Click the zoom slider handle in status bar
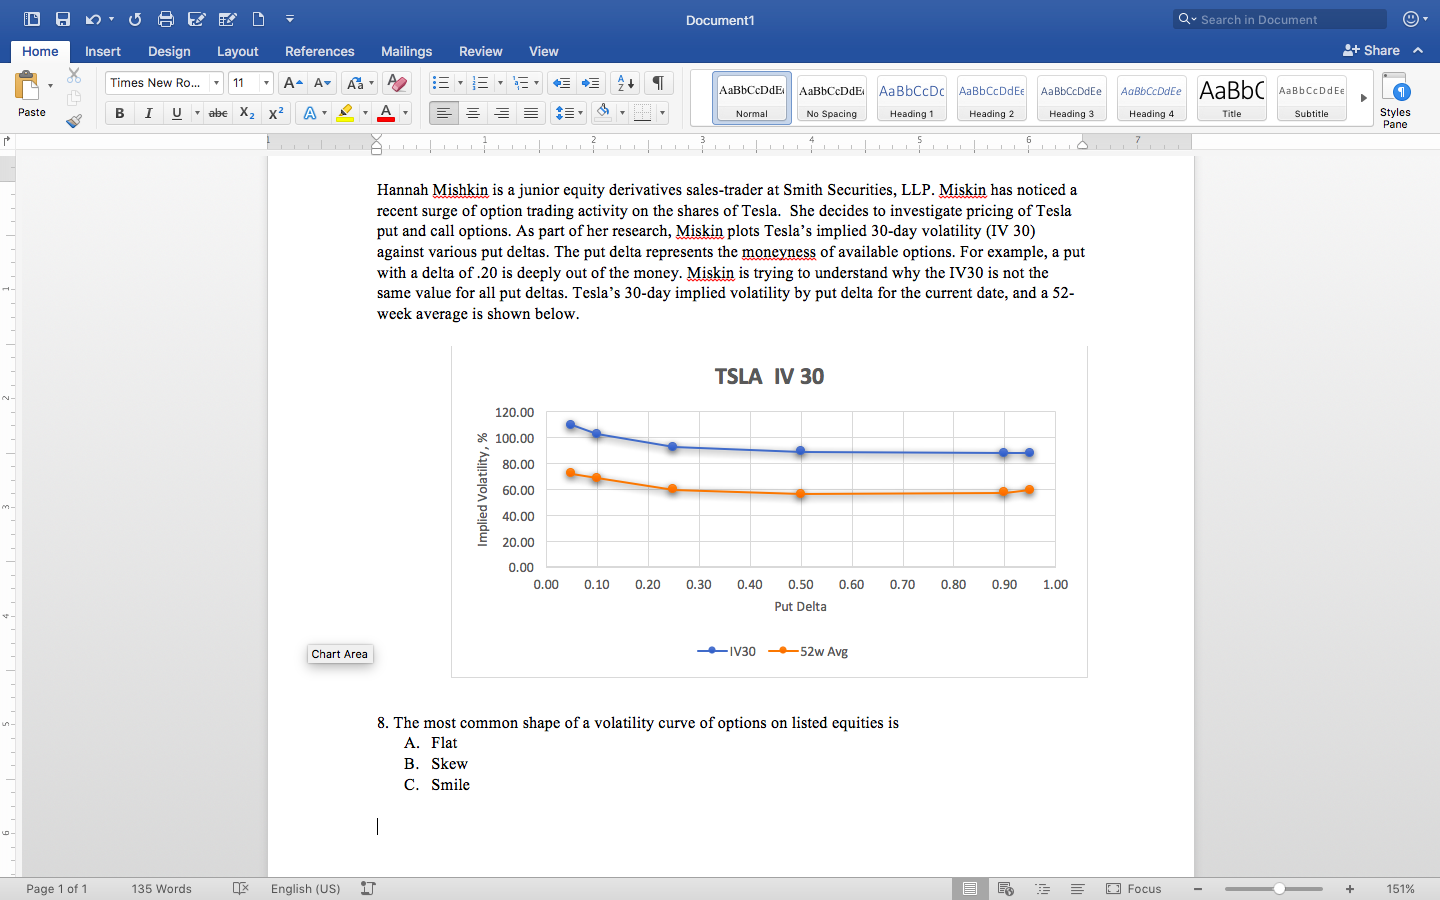This screenshot has width=1440, height=900. tap(1279, 888)
